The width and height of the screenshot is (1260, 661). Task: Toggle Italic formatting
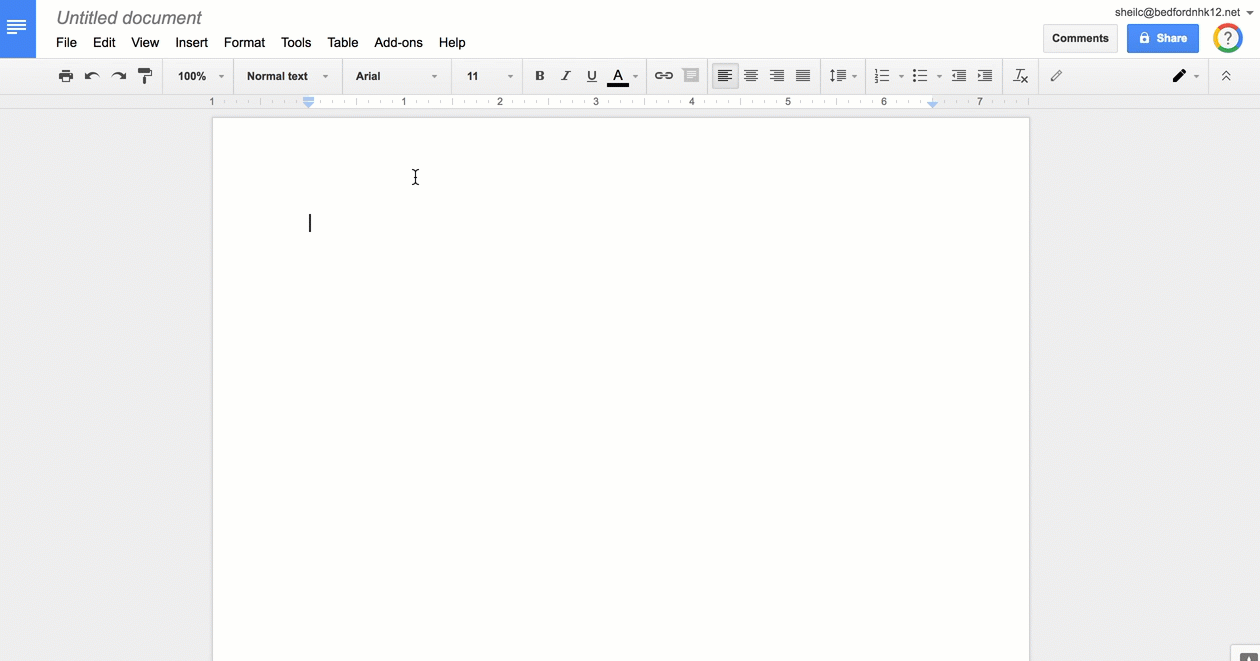pos(566,76)
